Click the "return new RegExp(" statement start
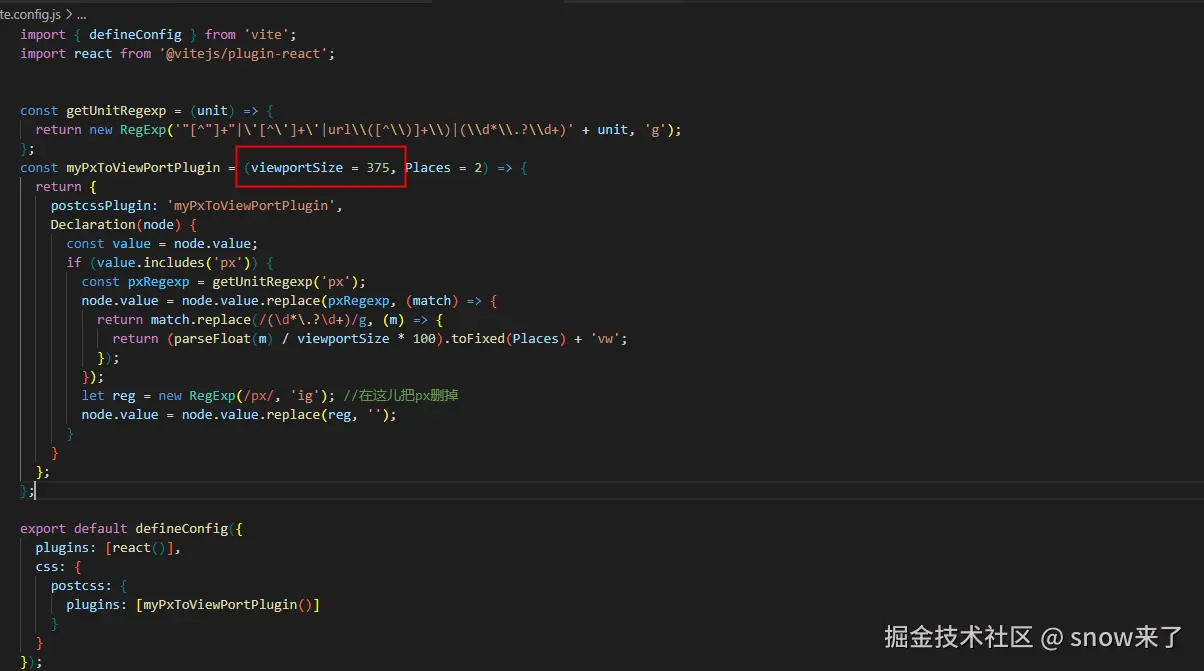Viewport: 1204px width, 671px height. click(x=104, y=130)
